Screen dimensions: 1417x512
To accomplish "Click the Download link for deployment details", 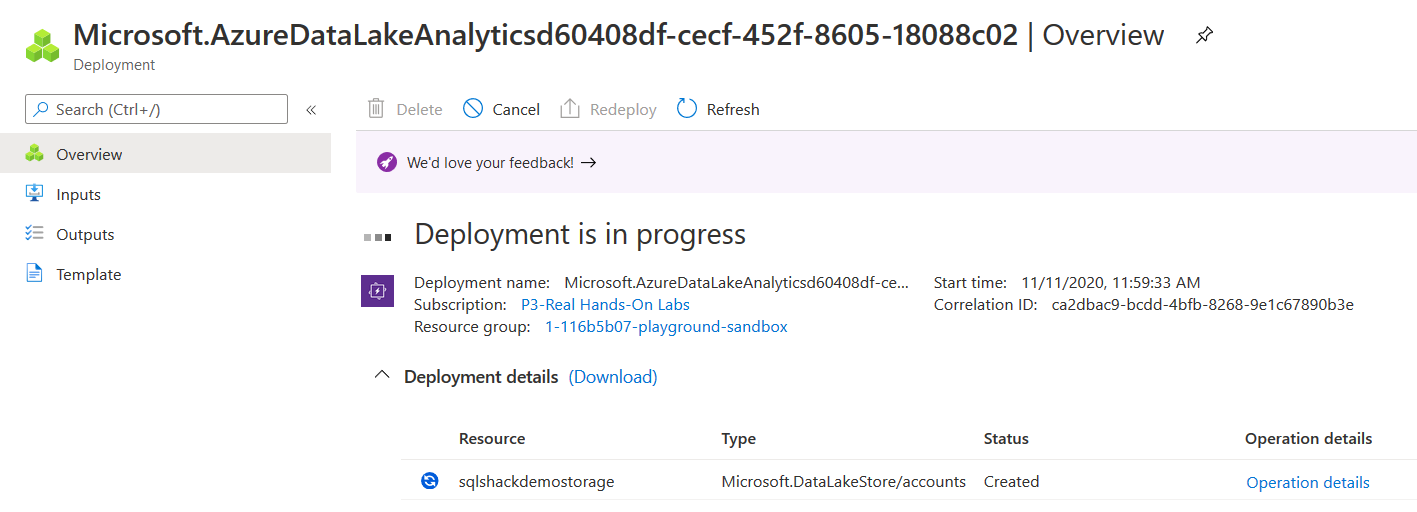I will click(613, 377).
